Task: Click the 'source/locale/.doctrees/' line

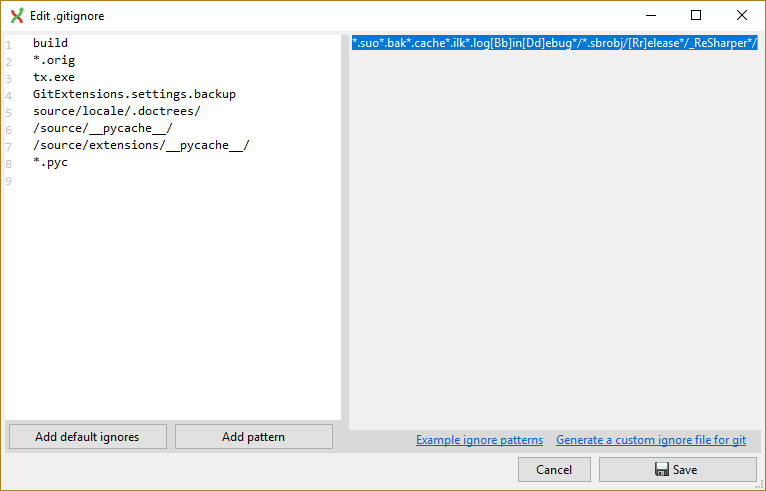Action: pos(117,111)
